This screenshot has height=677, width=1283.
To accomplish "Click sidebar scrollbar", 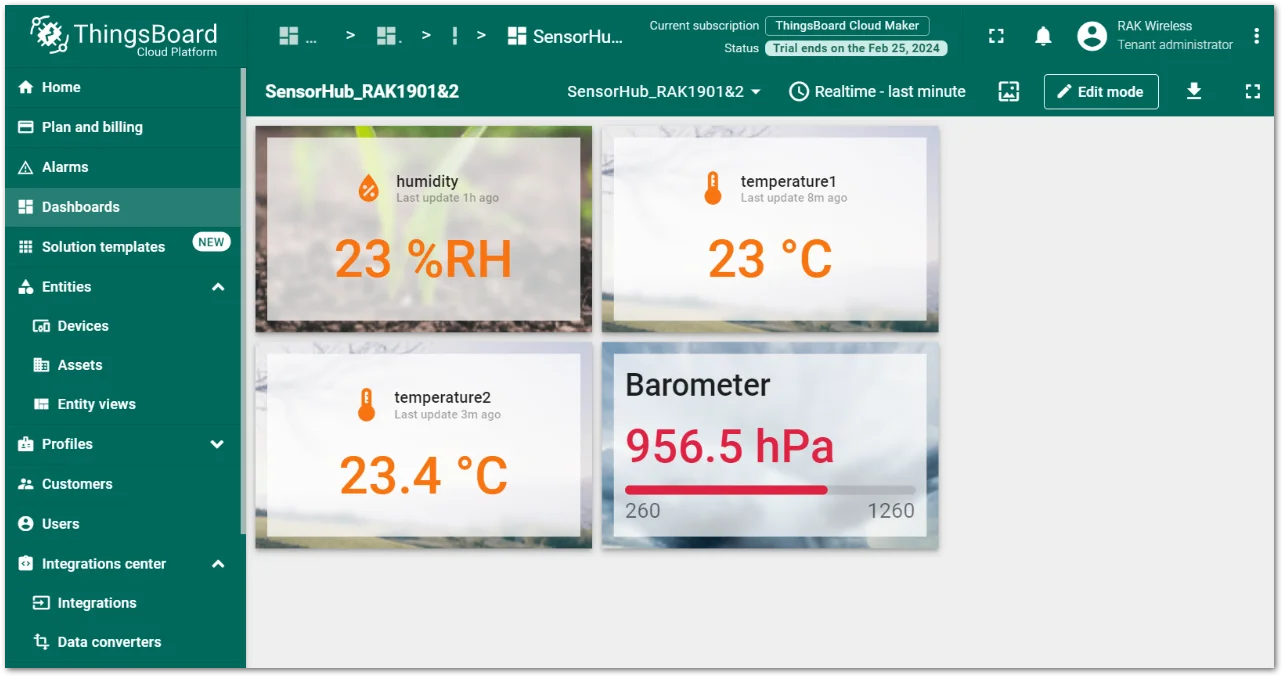I will pos(243,300).
